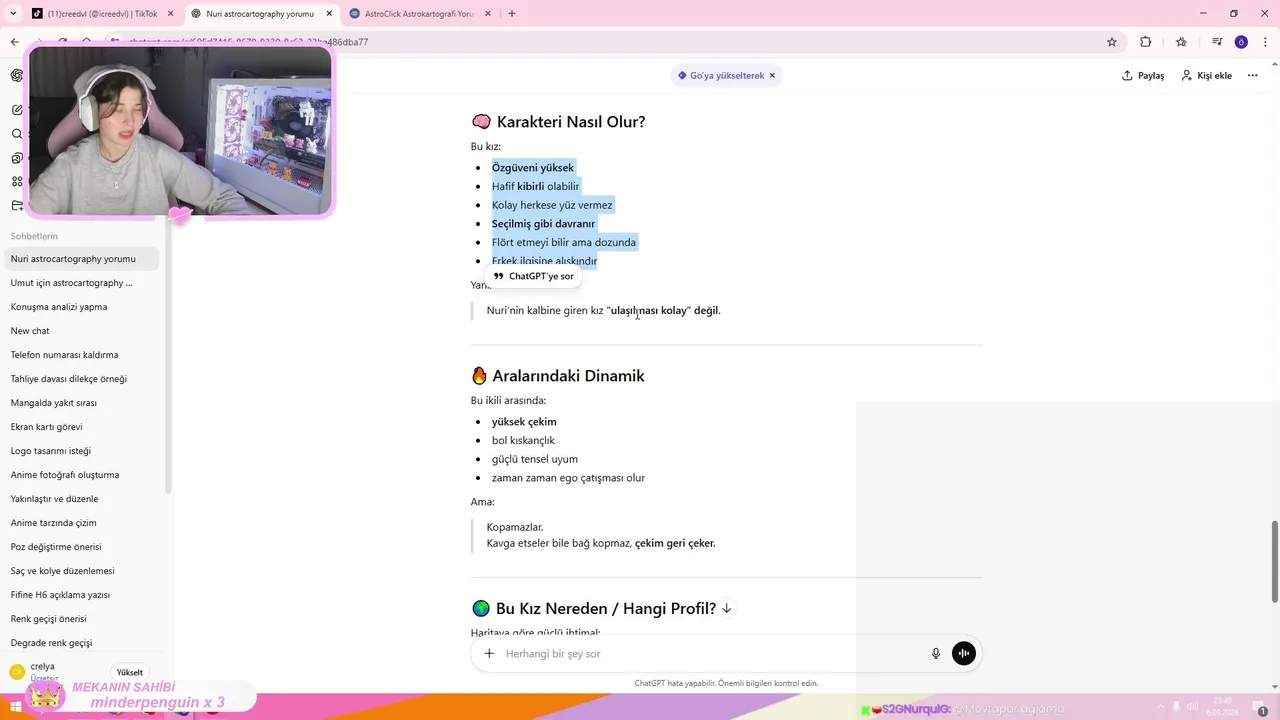Click the Paylaş share button

coord(1143,75)
